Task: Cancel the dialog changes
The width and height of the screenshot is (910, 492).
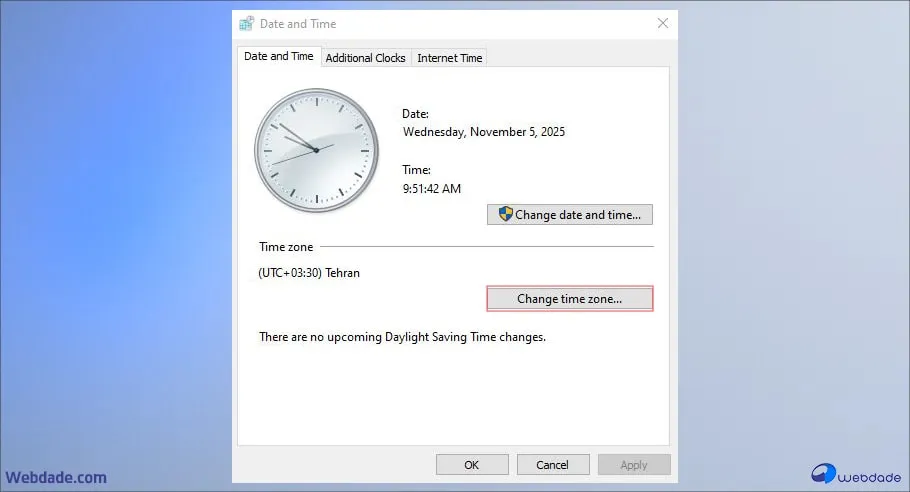Action: [x=552, y=465]
